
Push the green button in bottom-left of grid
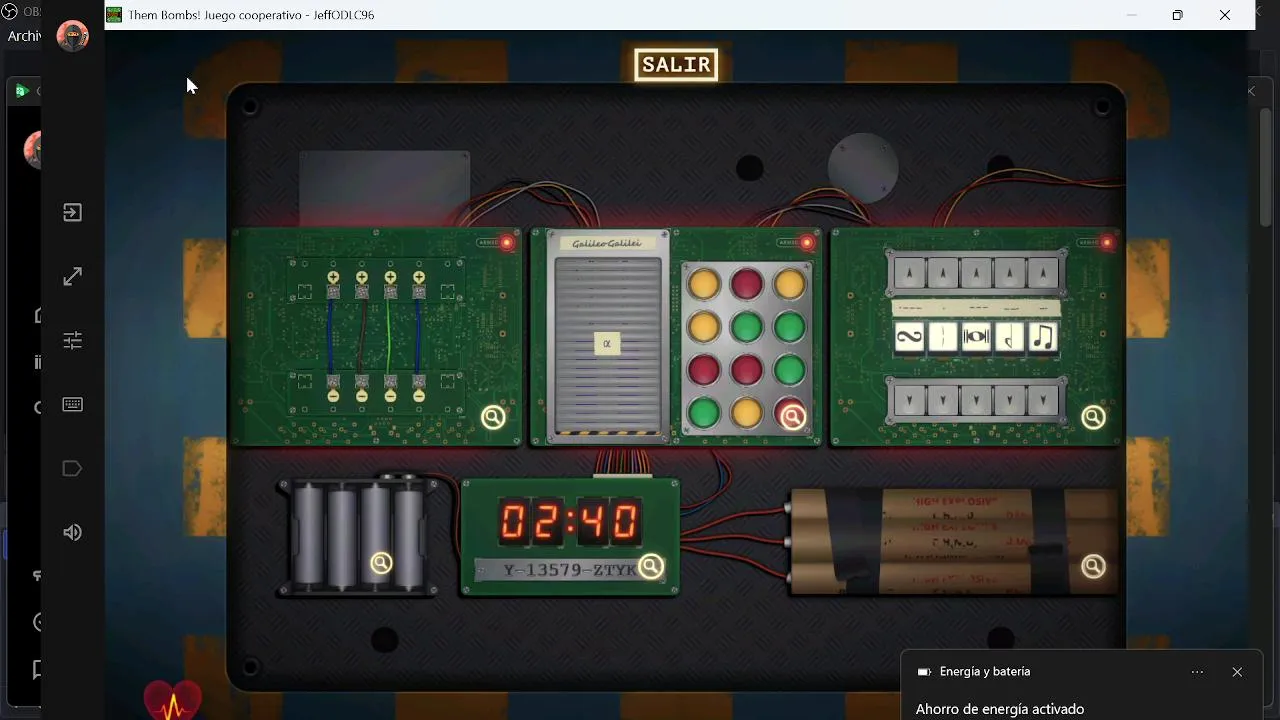(x=704, y=412)
